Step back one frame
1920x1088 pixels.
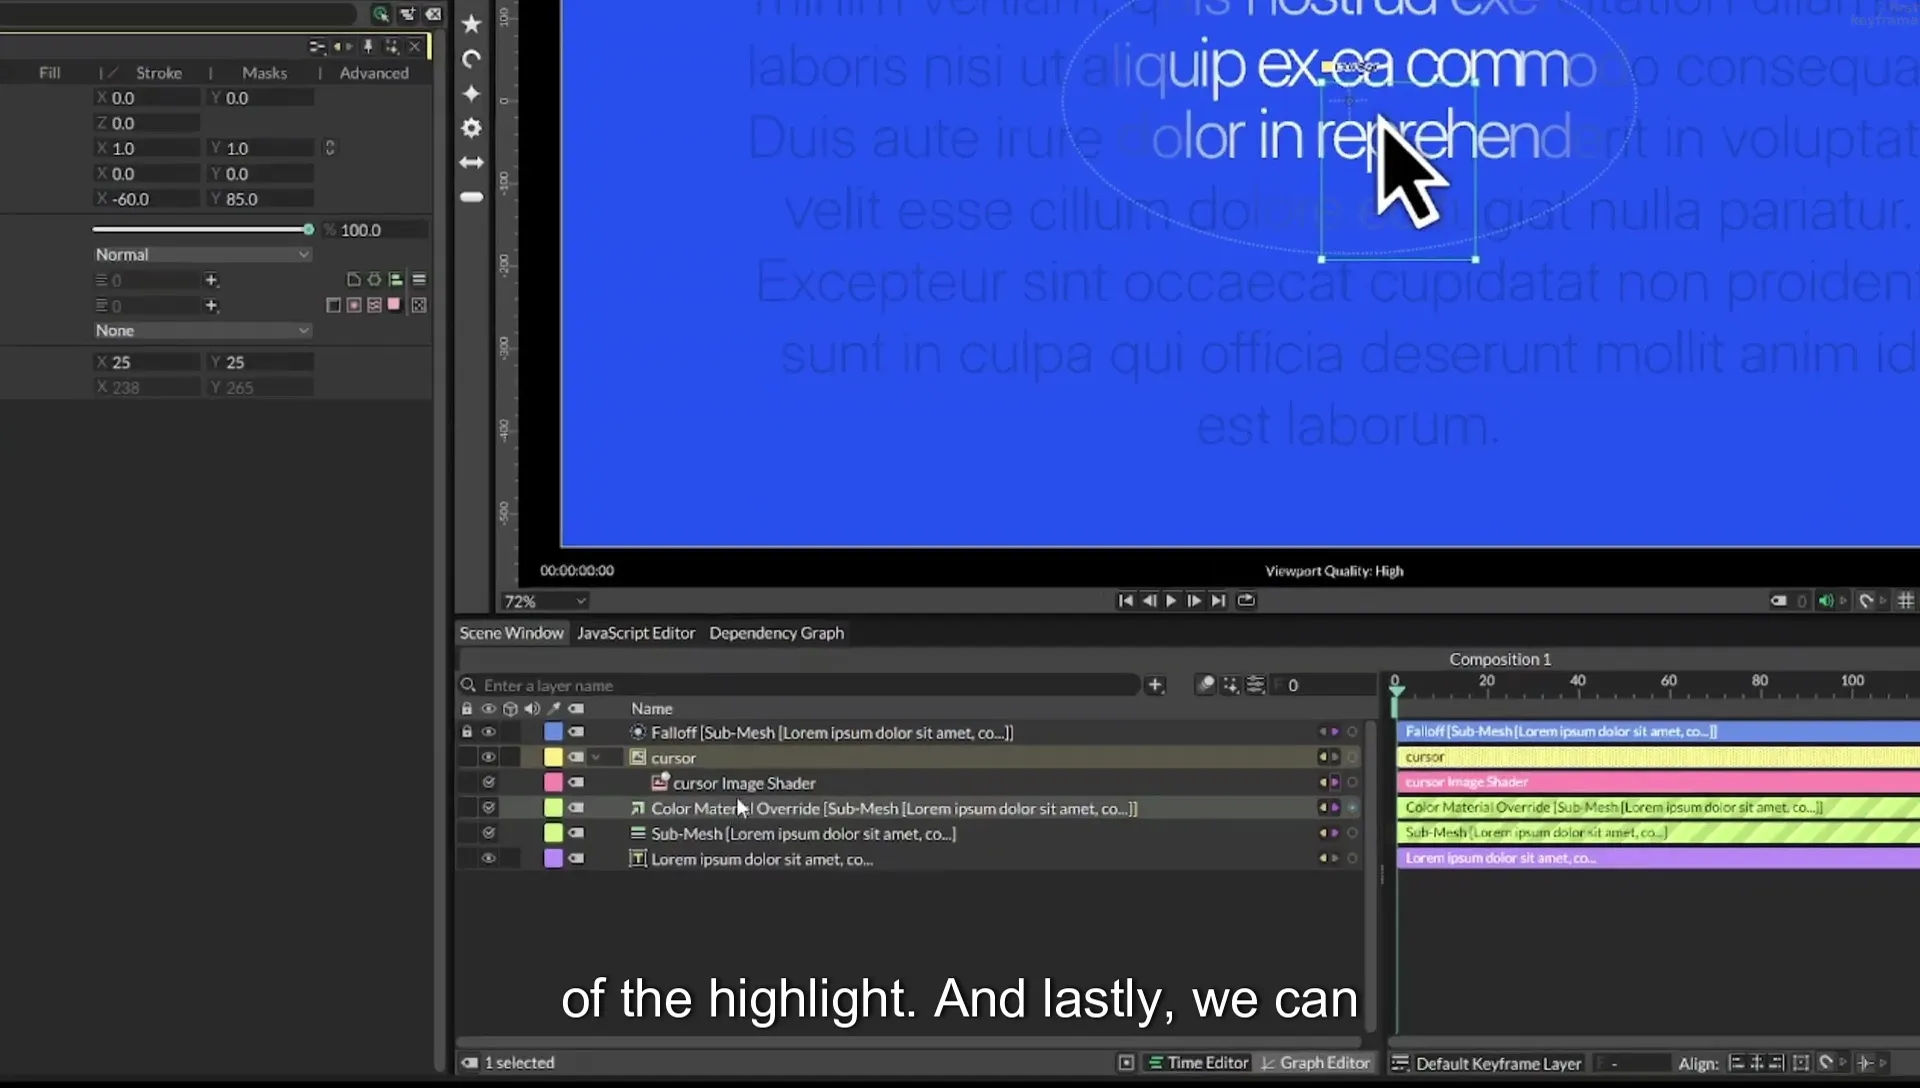(1149, 601)
